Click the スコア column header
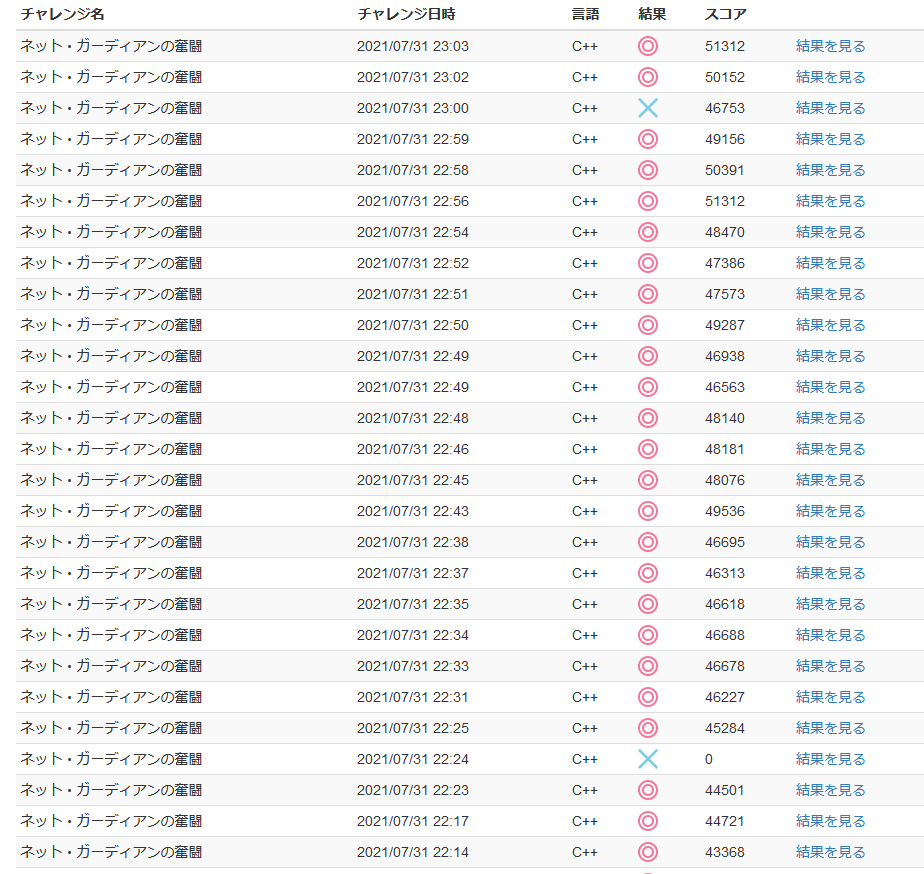Screen dimensions: 924x874 tap(725, 14)
